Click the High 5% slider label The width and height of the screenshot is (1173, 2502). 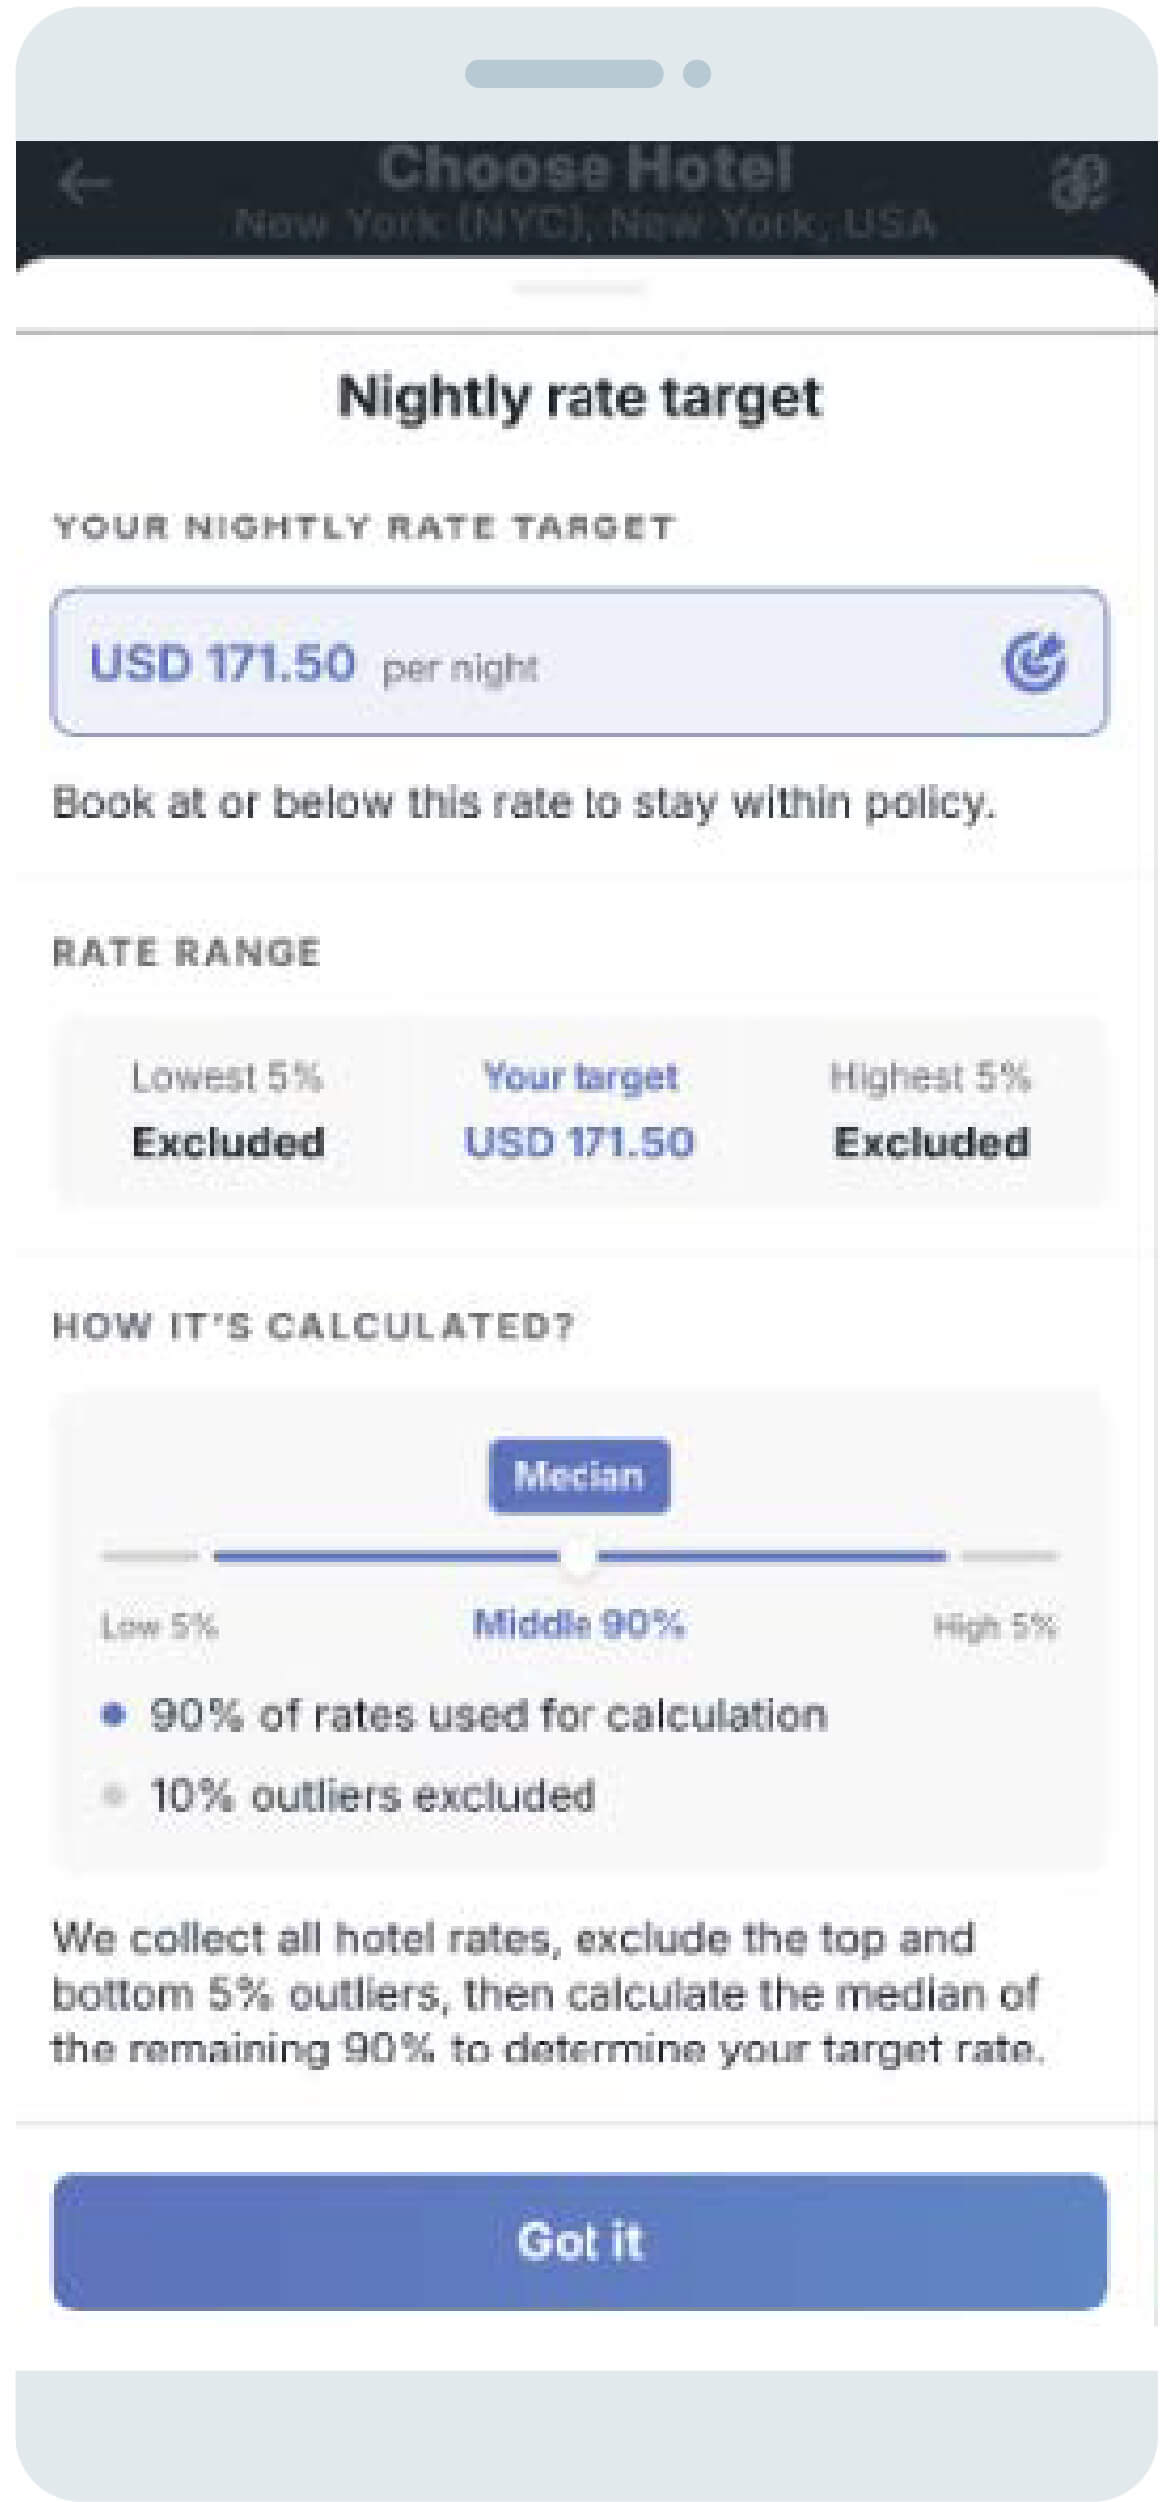tap(995, 1626)
